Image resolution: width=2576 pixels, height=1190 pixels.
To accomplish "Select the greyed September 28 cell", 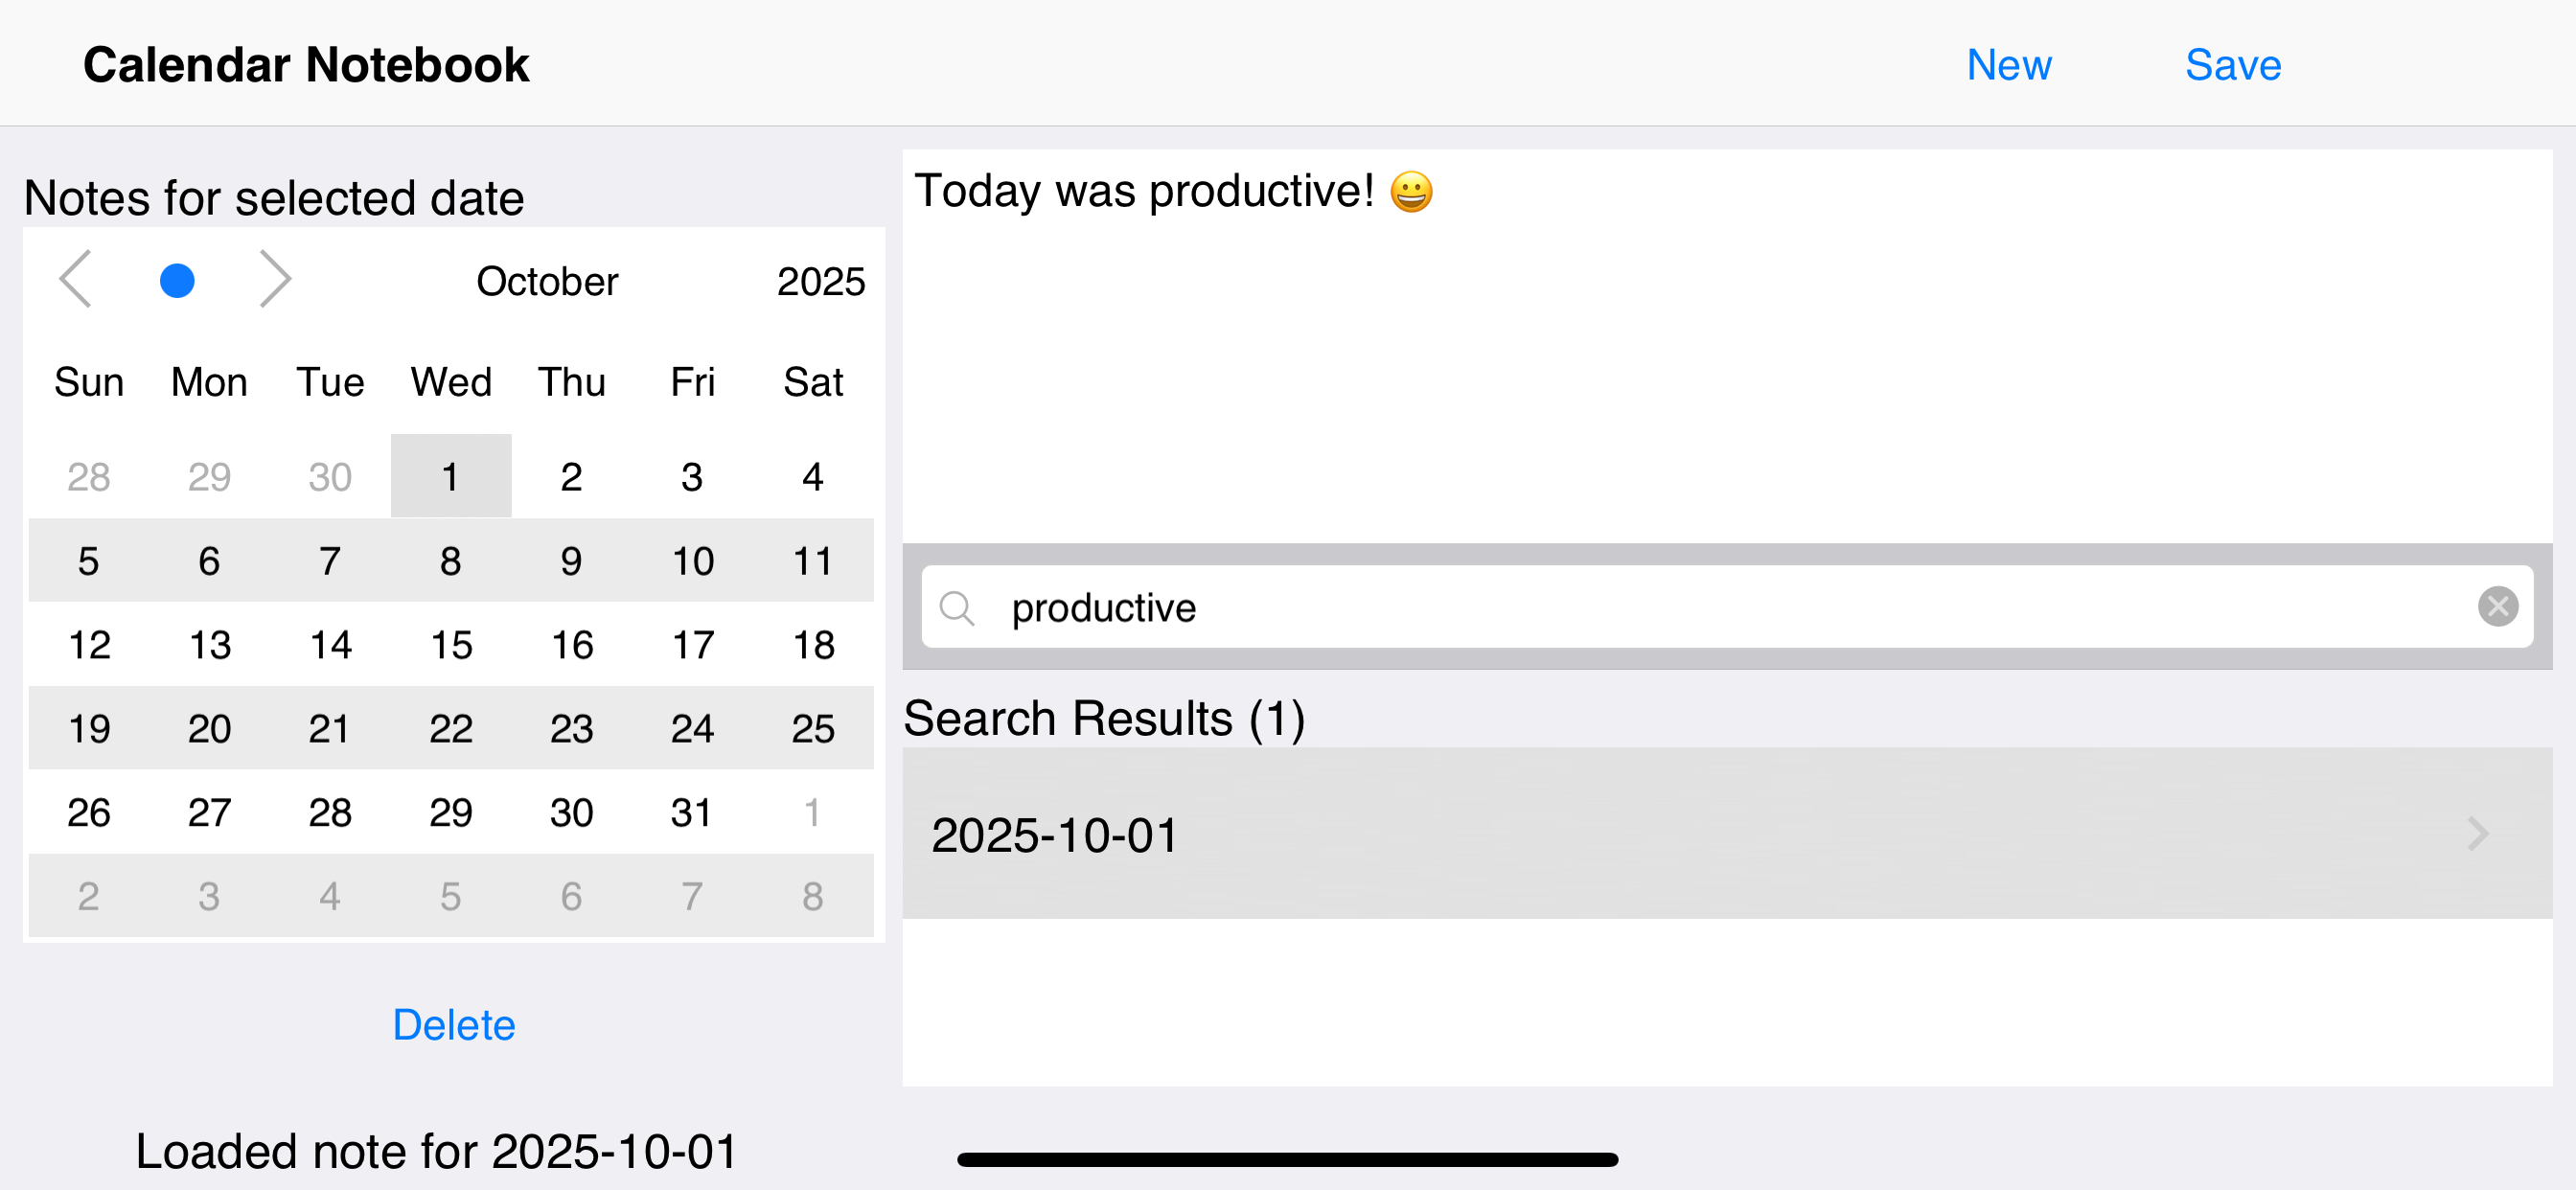I will click(88, 476).
